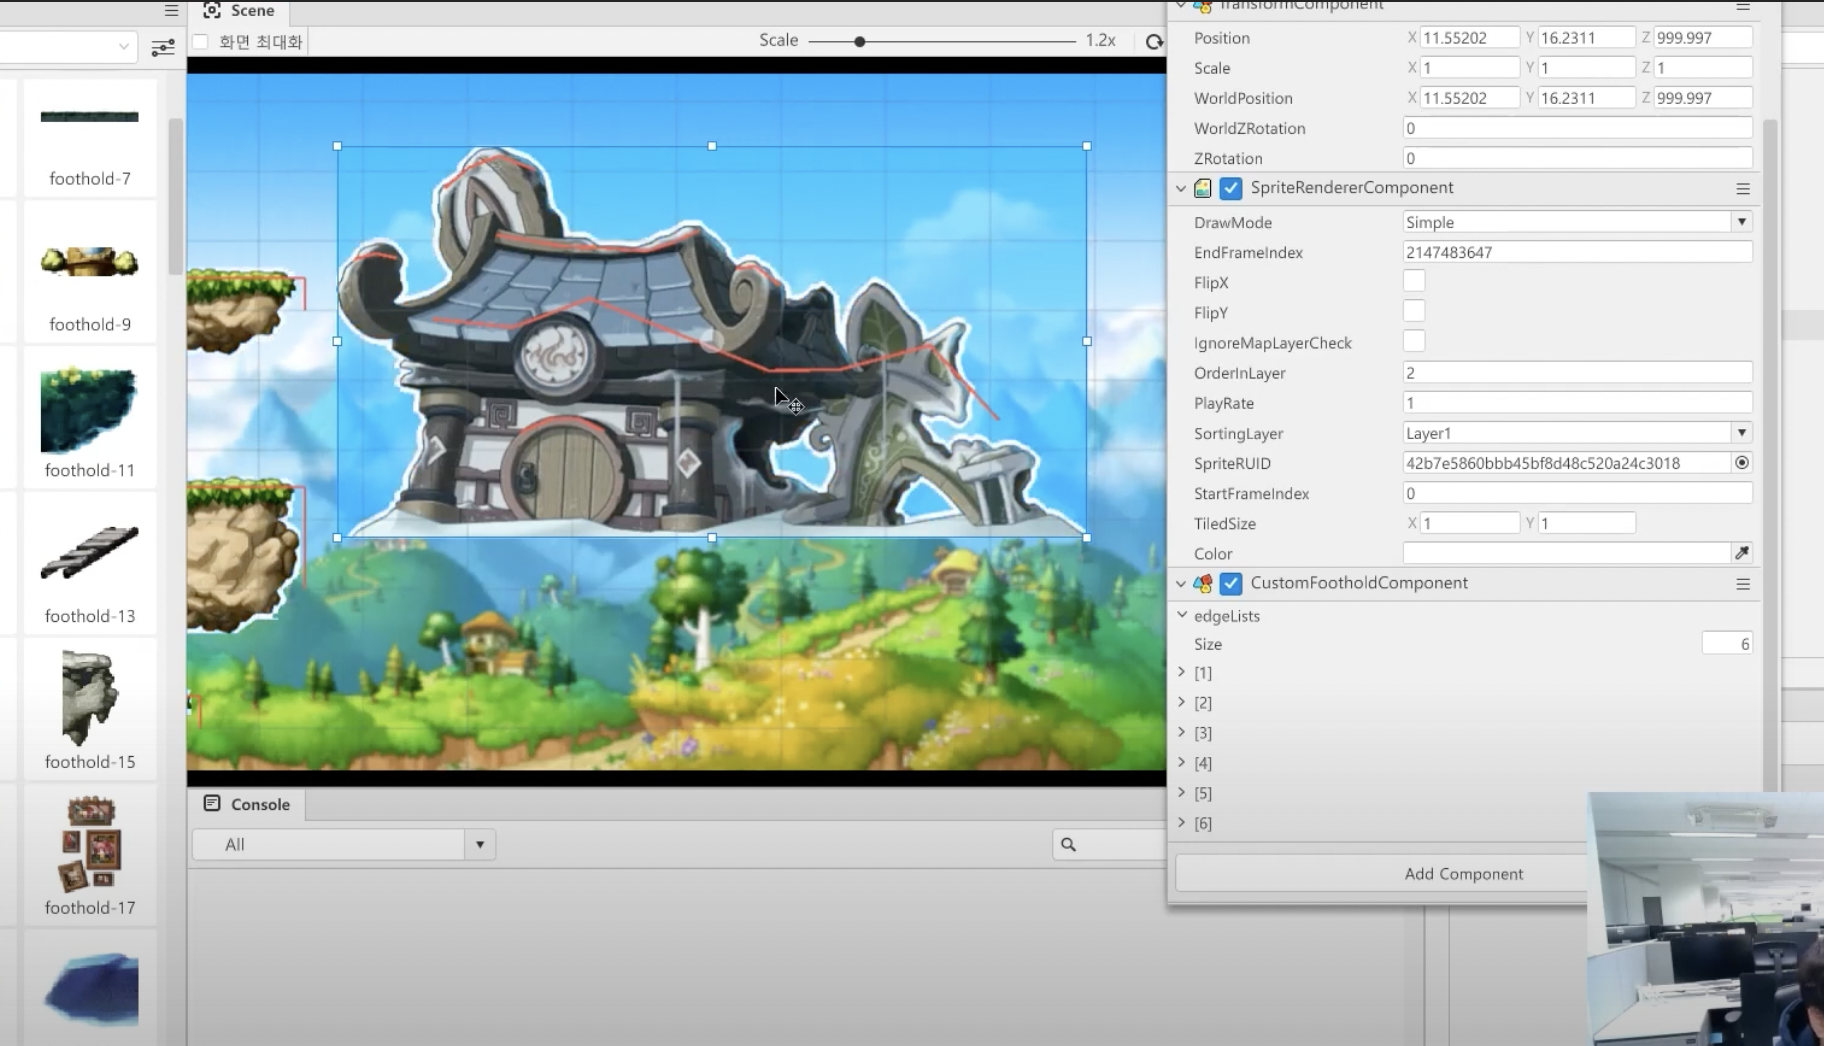The width and height of the screenshot is (1824, 1046).
Task: Select the foothold-15 asset thumbnail
Action: [x=90, y=698]
